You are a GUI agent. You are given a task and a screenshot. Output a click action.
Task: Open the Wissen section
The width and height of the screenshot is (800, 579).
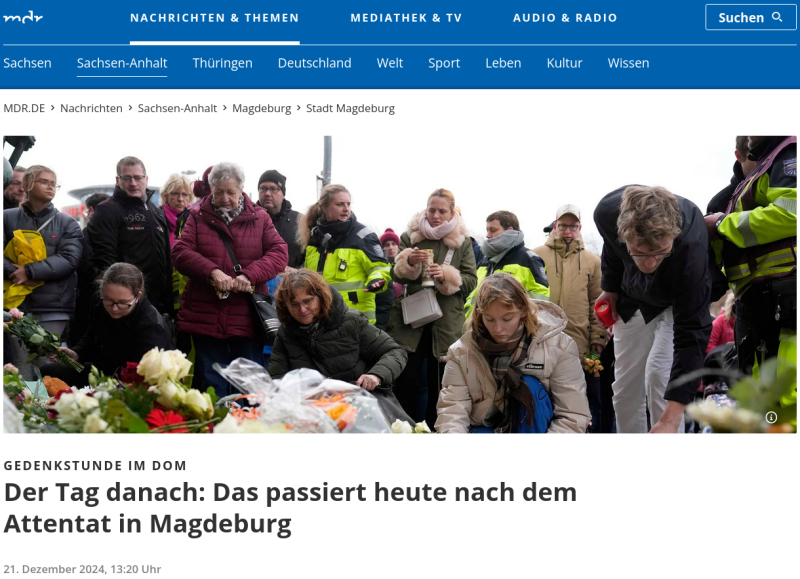[x=628, y=63]
